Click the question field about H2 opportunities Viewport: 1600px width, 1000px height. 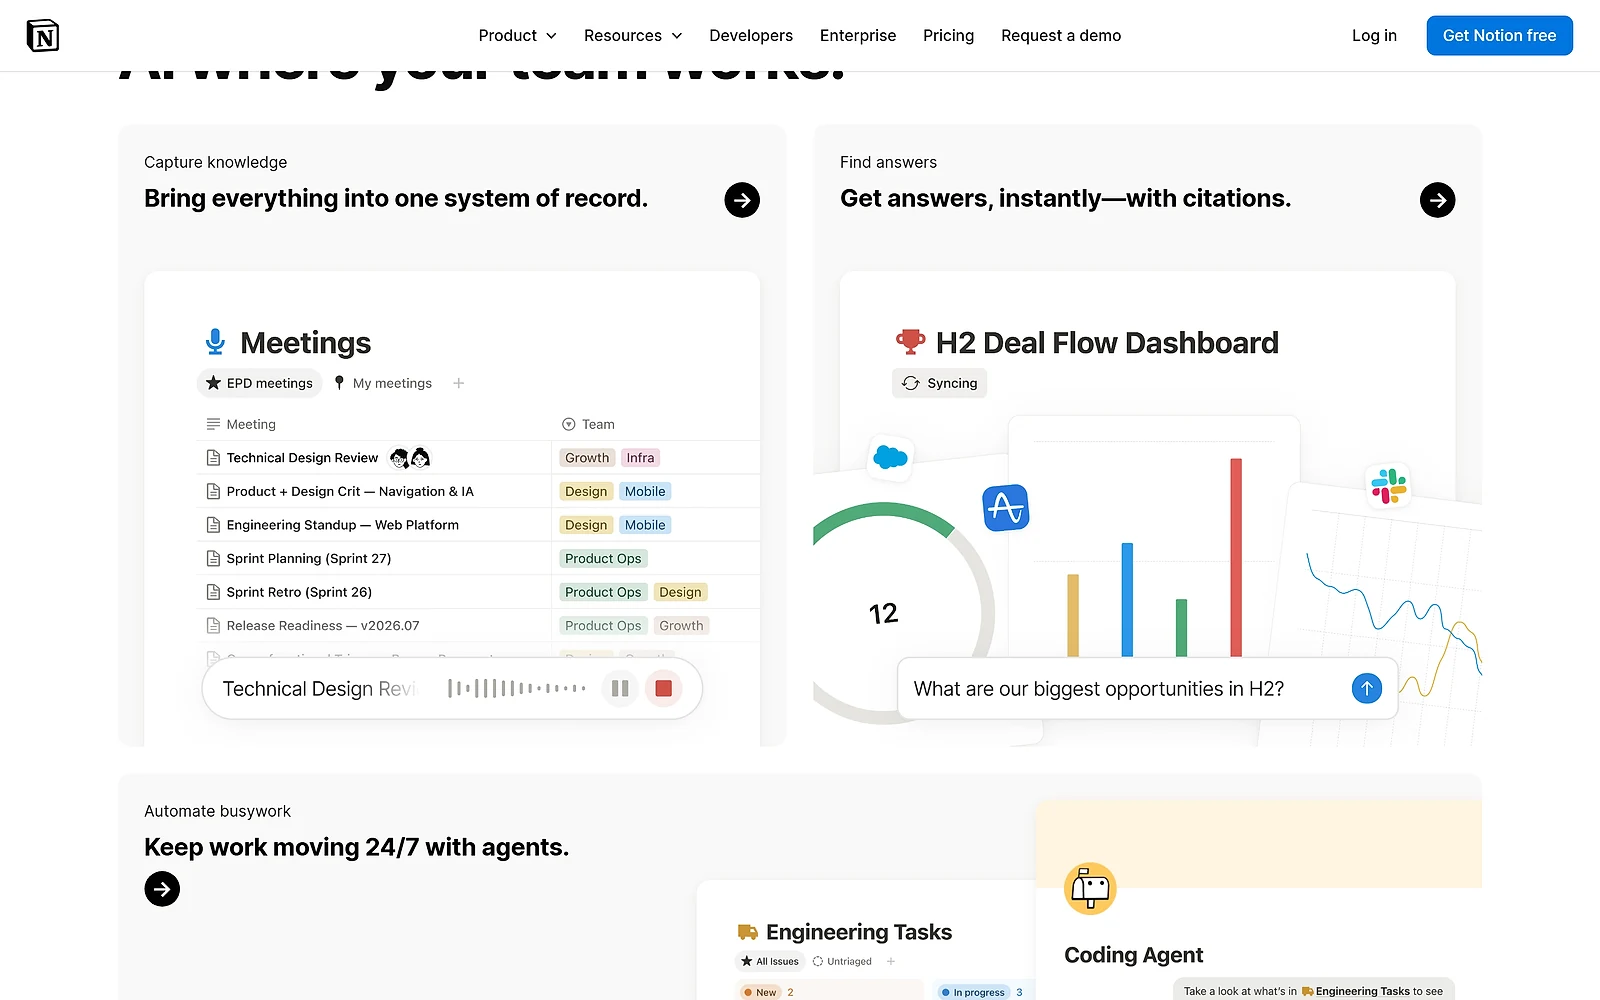click(x=1147, y=688)
